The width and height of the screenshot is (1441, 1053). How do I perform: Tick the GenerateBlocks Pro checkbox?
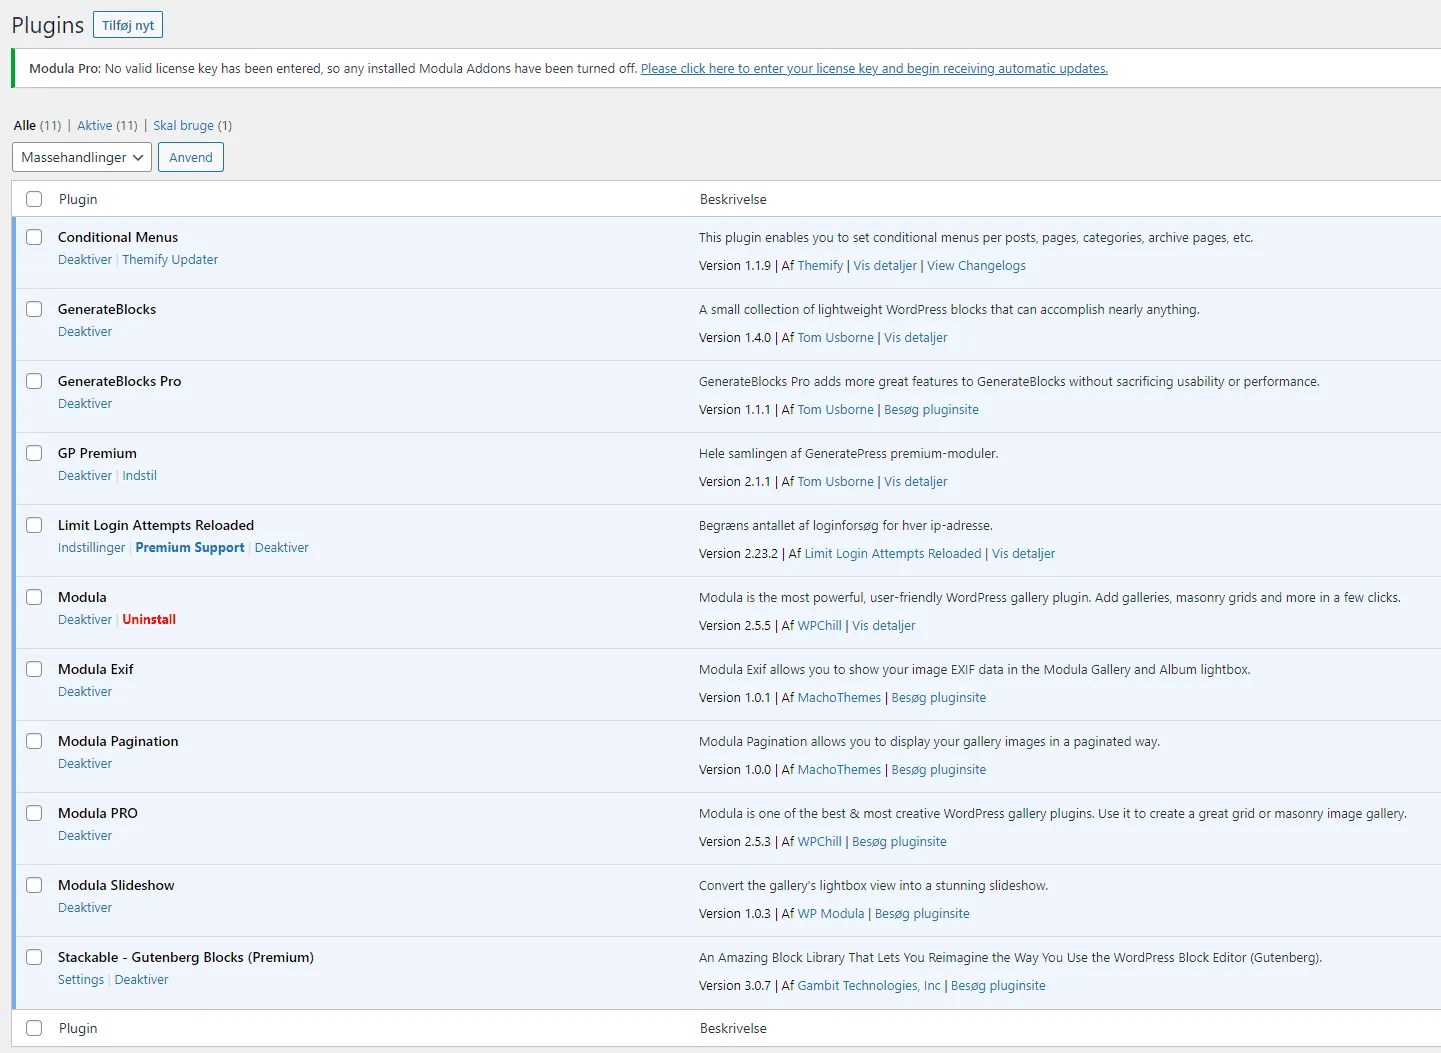tap(34, 381)
